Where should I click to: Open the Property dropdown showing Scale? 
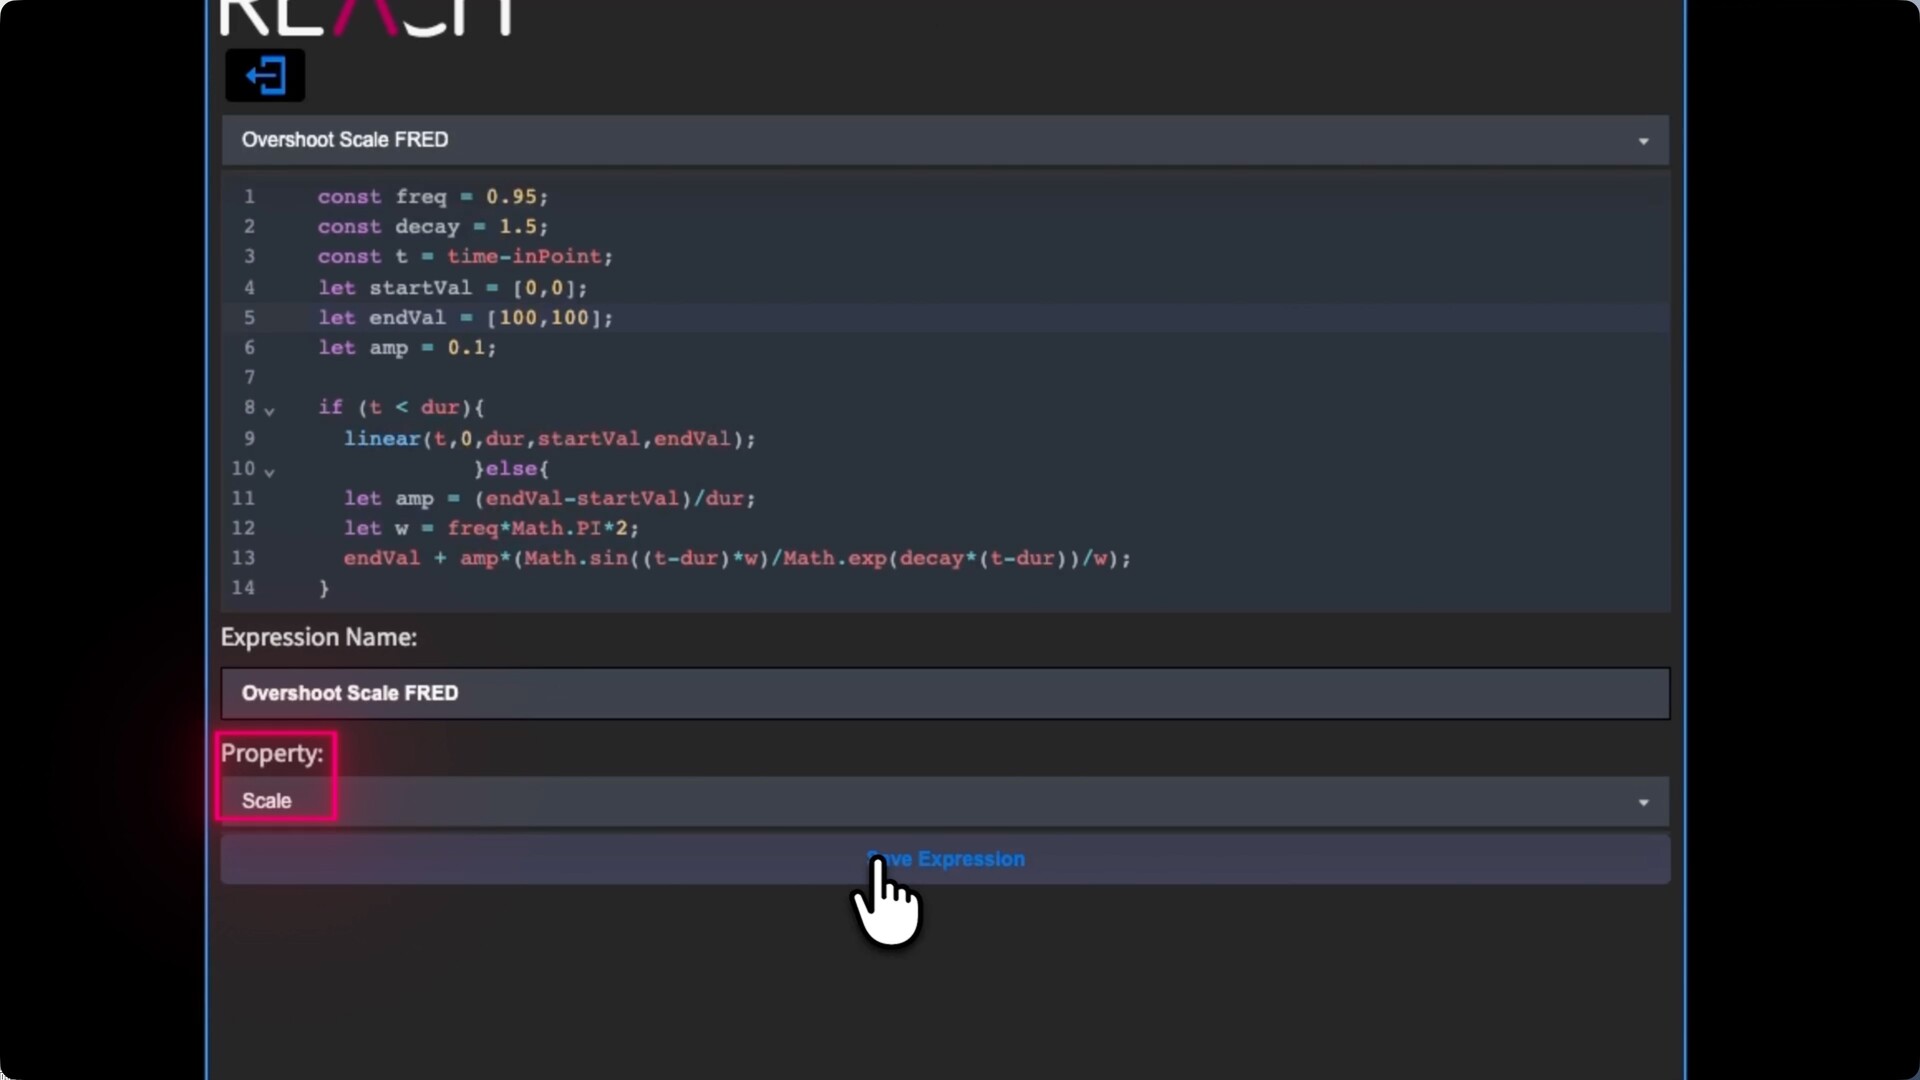coord(944,802)
